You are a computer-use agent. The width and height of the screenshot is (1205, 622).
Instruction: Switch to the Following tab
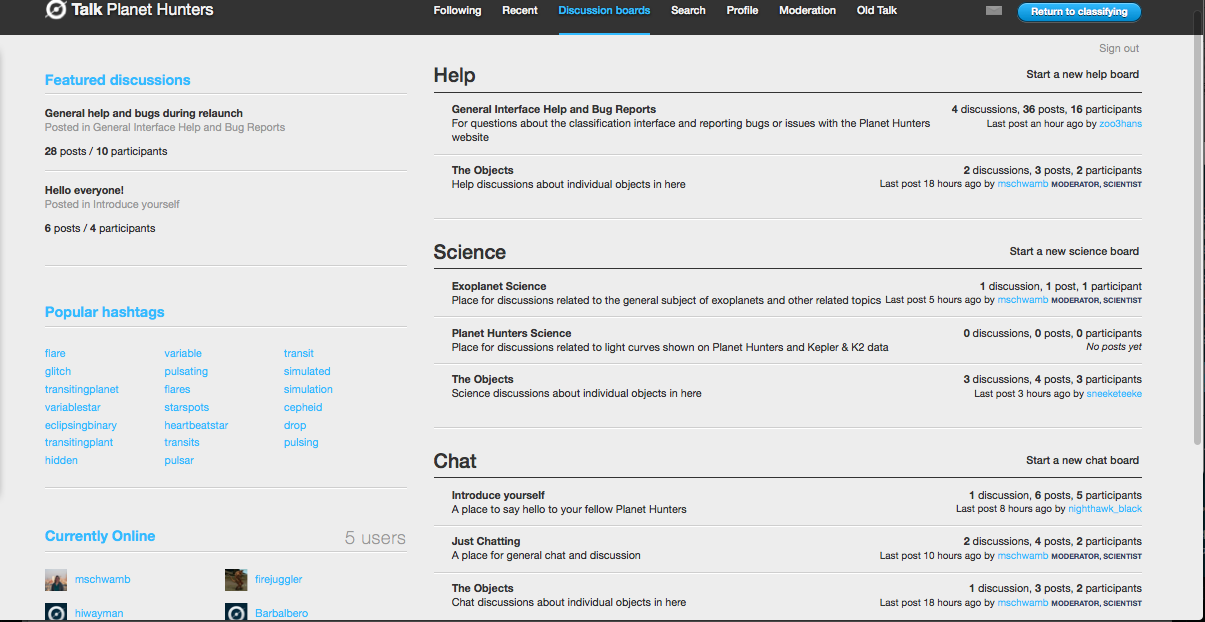(457, 10)
